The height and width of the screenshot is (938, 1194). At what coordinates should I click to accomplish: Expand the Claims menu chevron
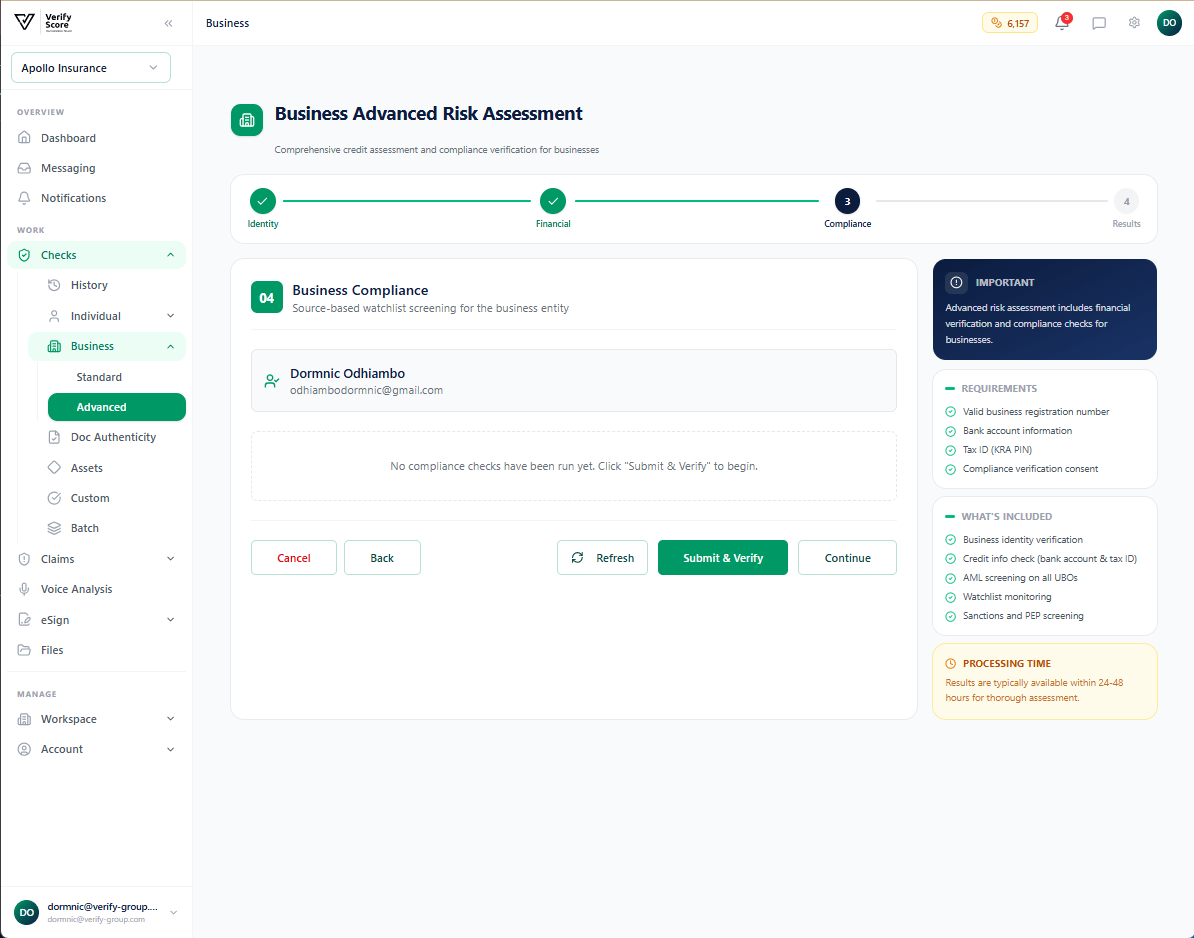(171, 559)
